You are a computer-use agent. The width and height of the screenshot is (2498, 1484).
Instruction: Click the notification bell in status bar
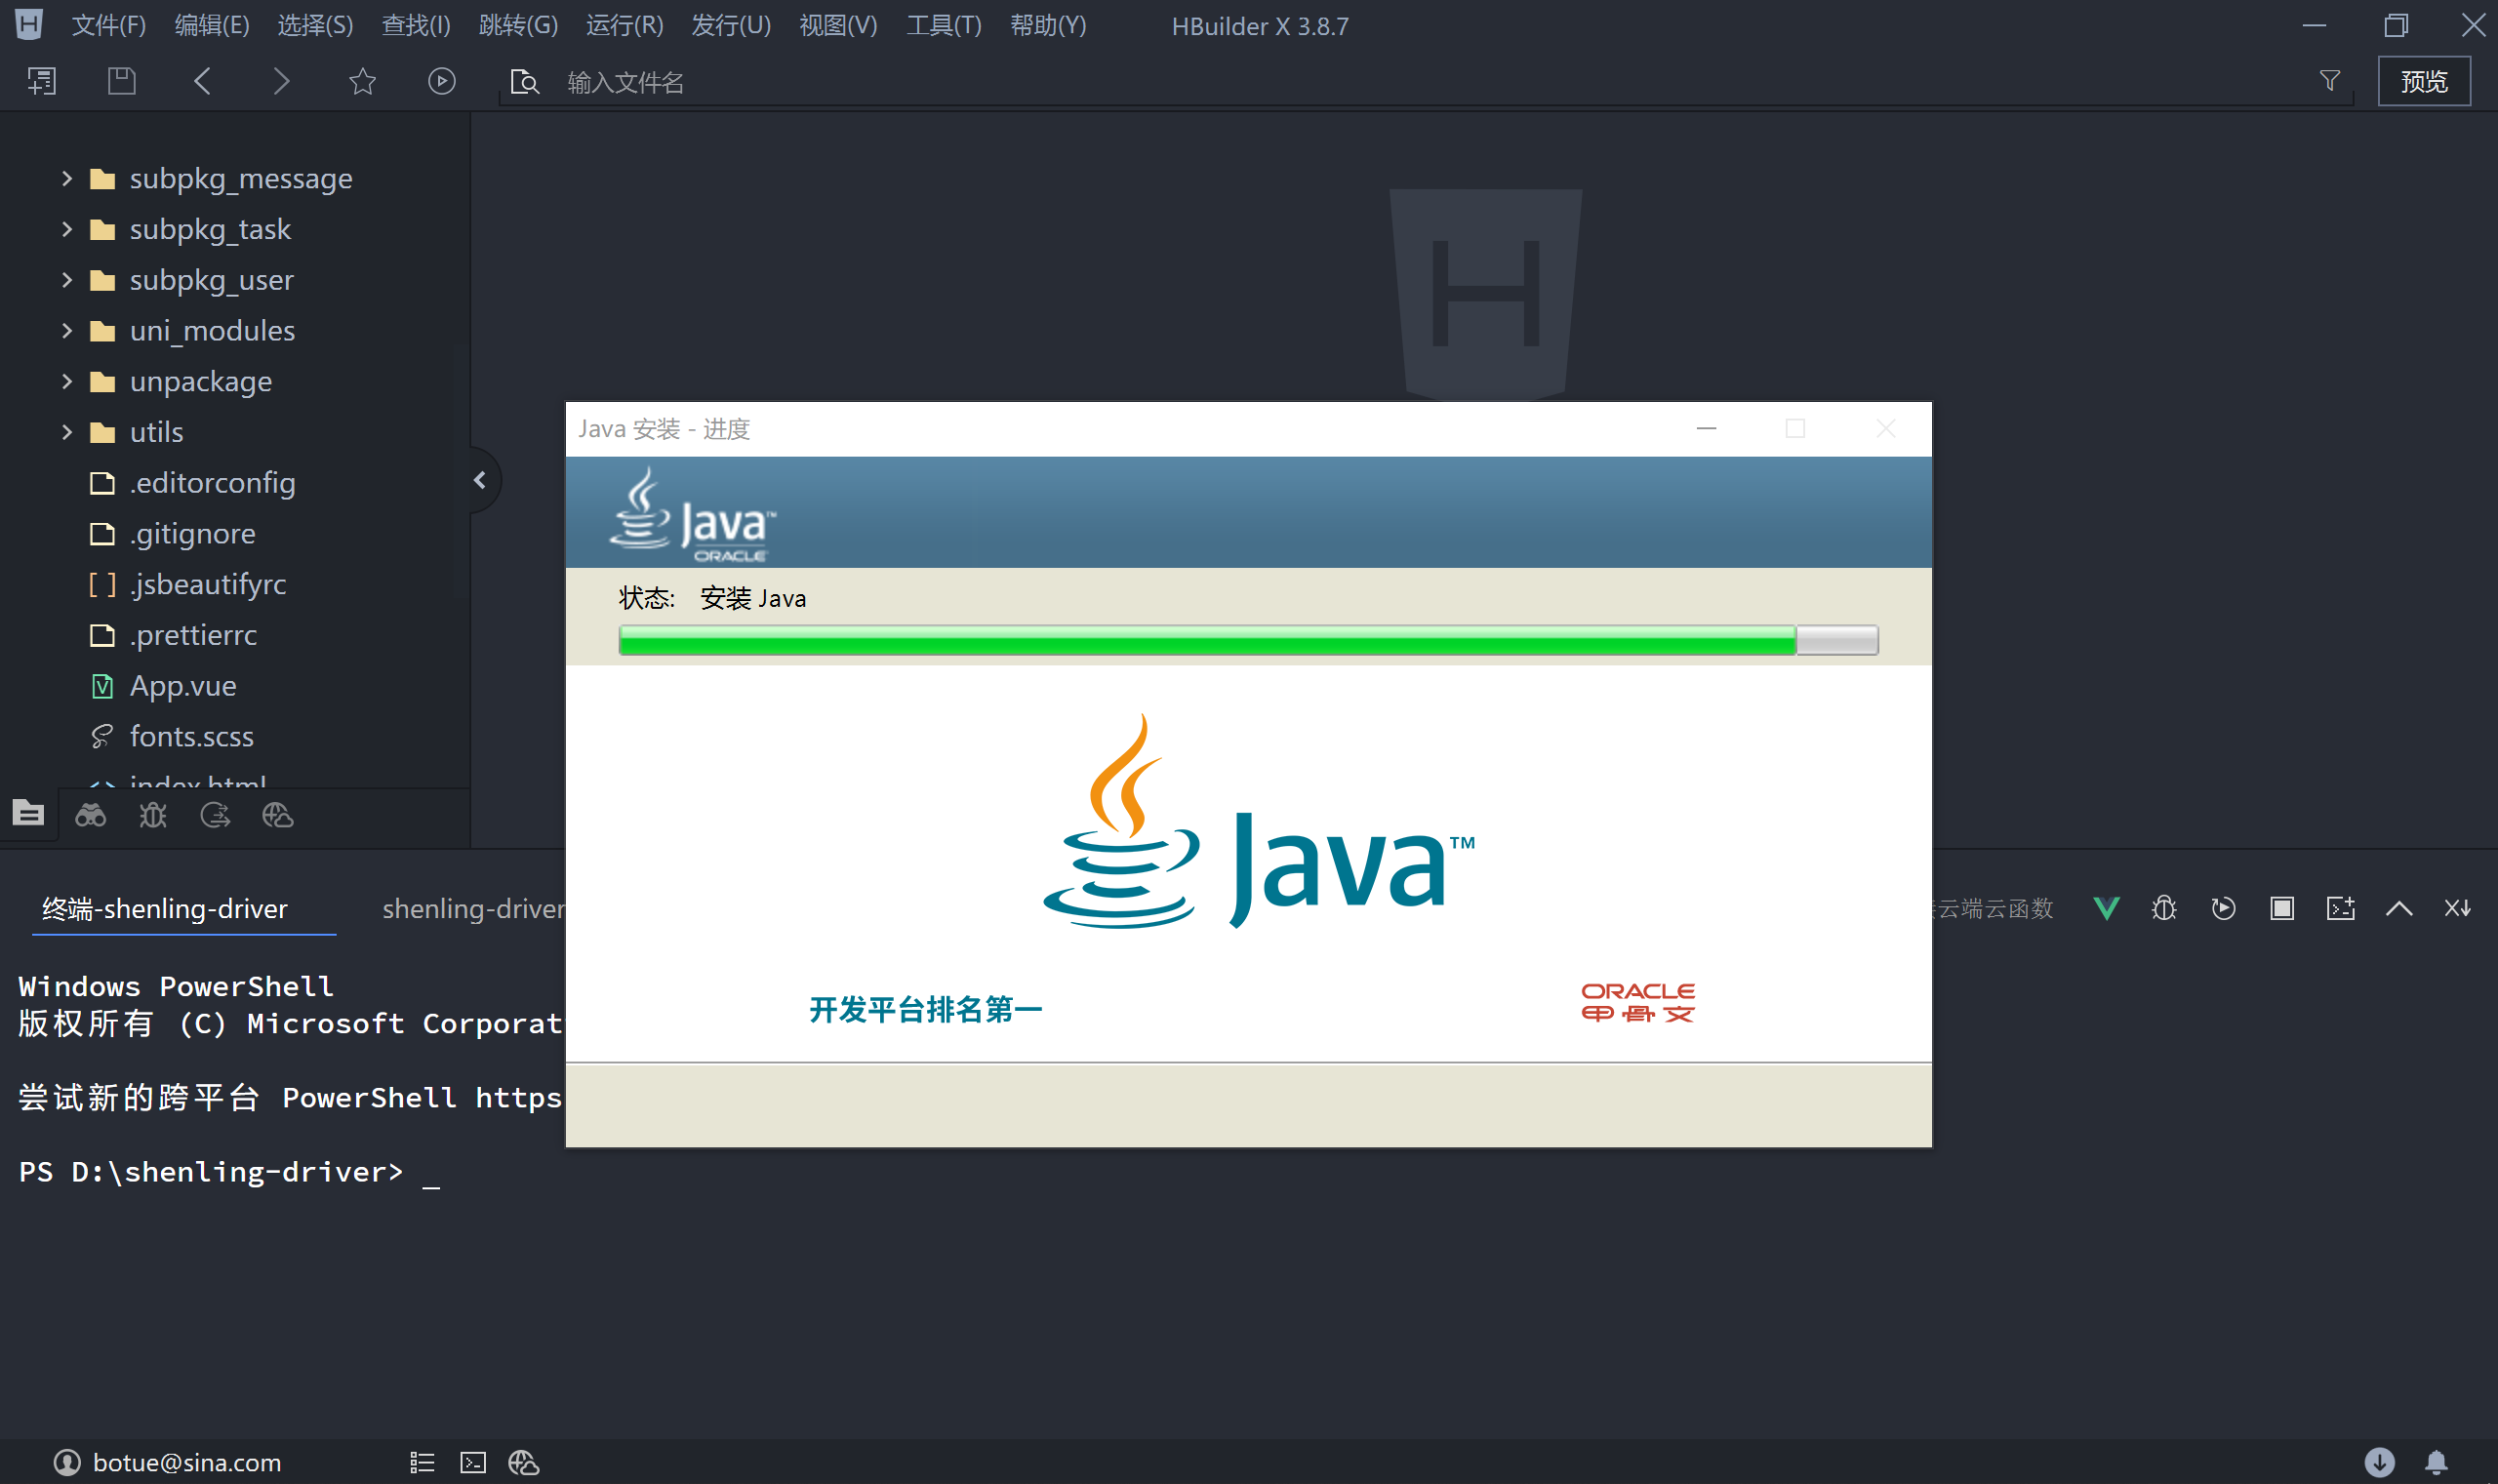2436,1462
